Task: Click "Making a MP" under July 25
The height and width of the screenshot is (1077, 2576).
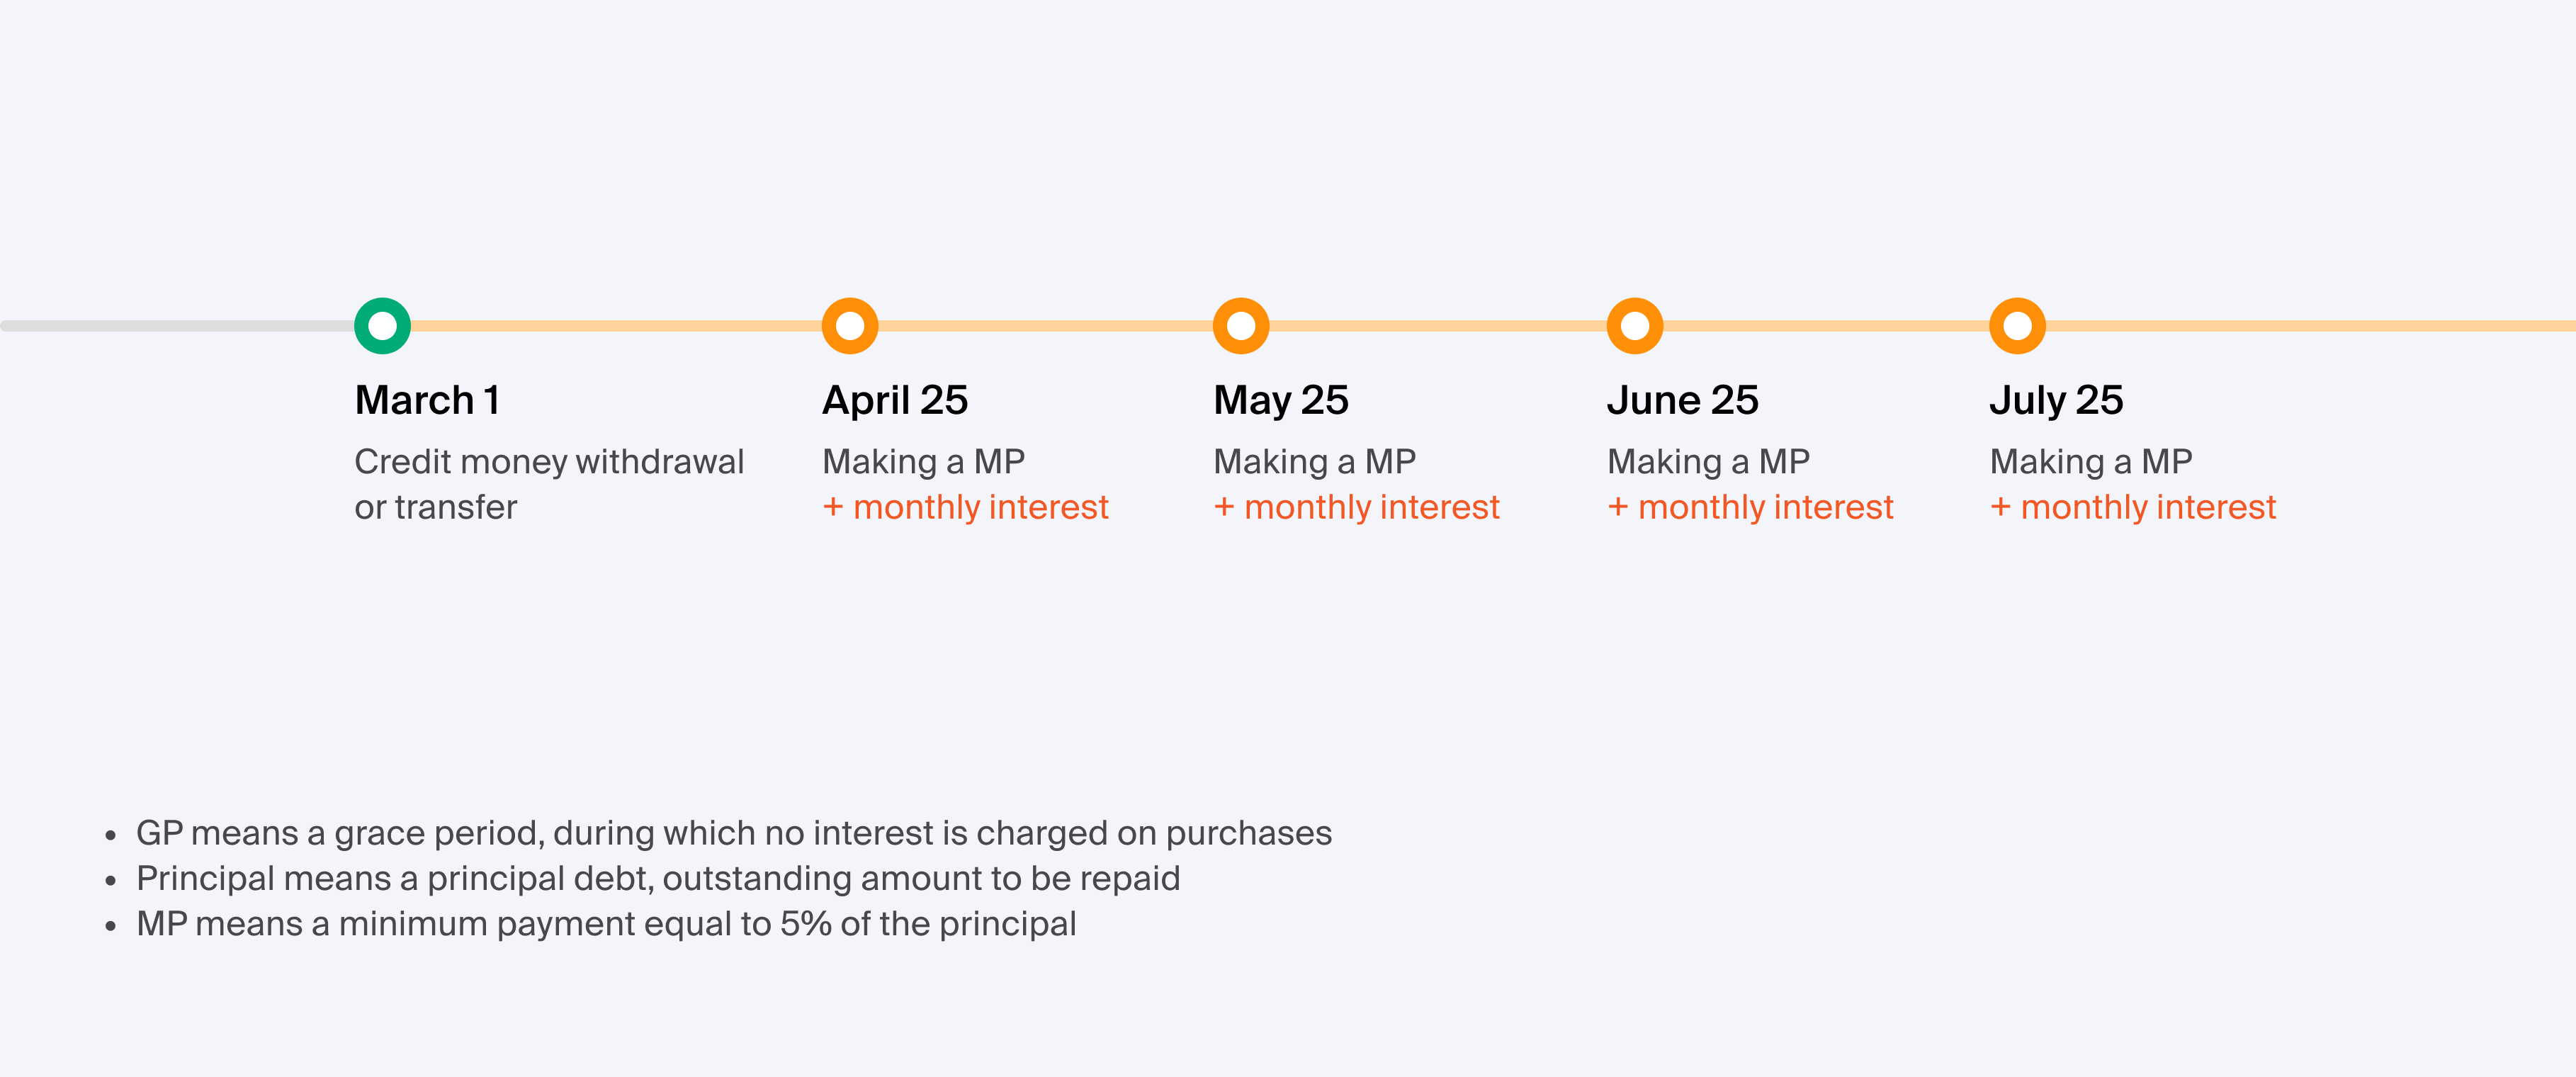Action: click(2091, 461)
